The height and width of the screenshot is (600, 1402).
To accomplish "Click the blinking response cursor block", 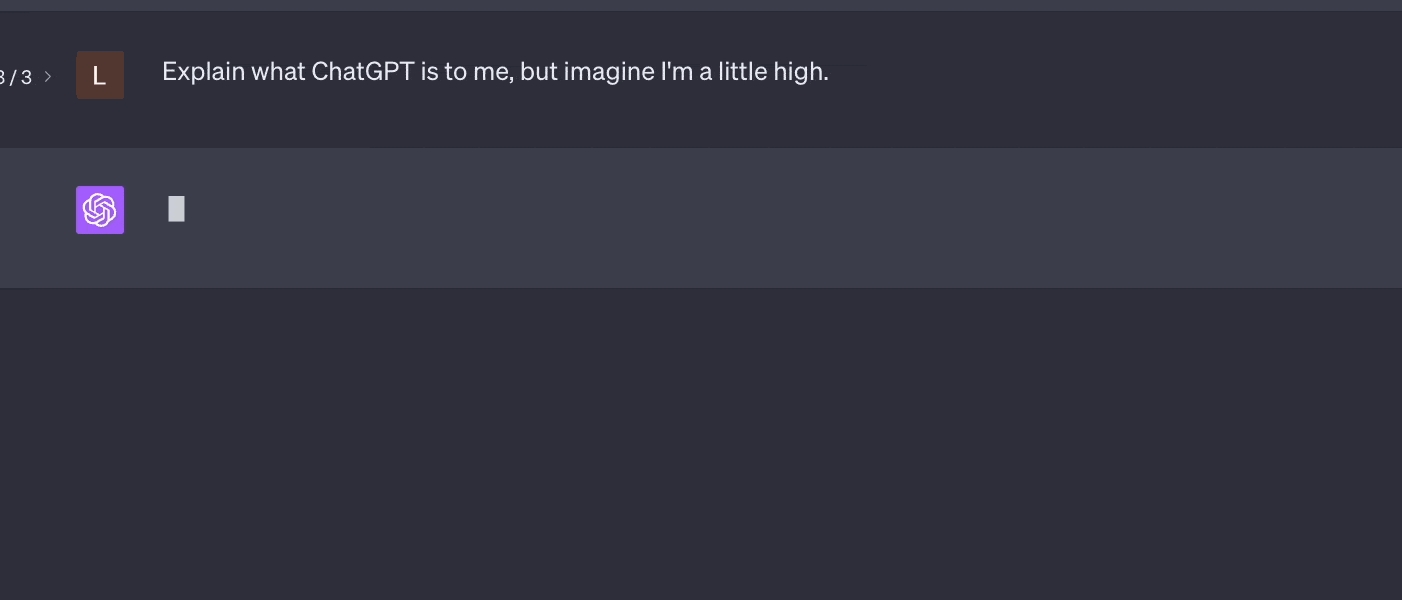I will (177, 209).
